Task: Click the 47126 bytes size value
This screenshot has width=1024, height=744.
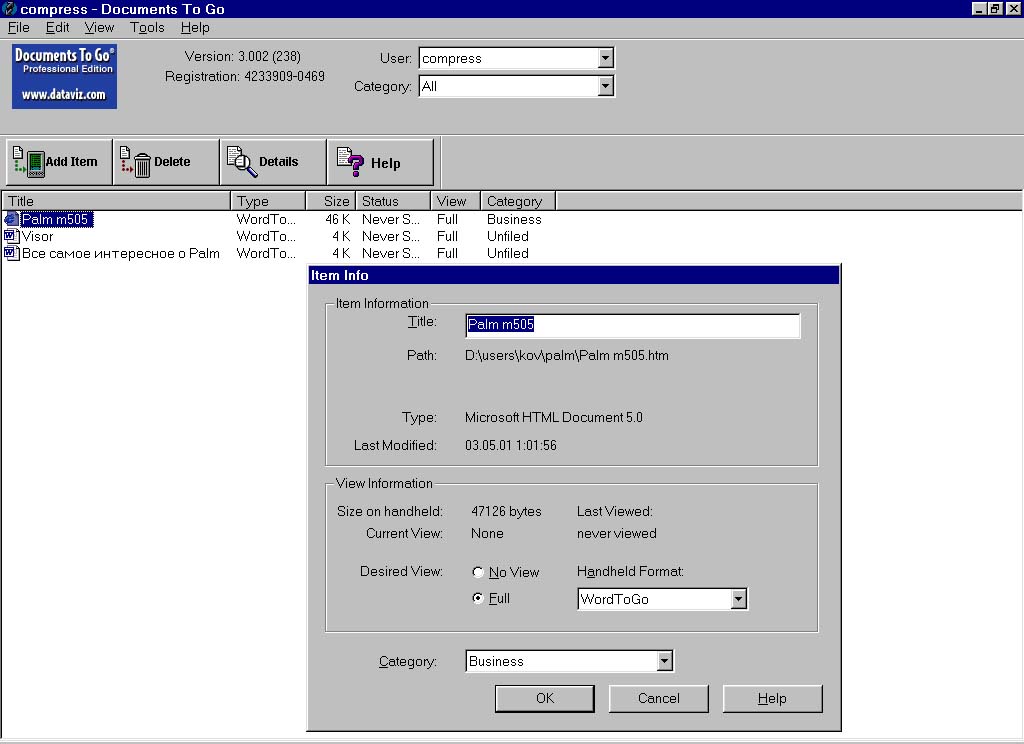Action: (x=506, y=511)
